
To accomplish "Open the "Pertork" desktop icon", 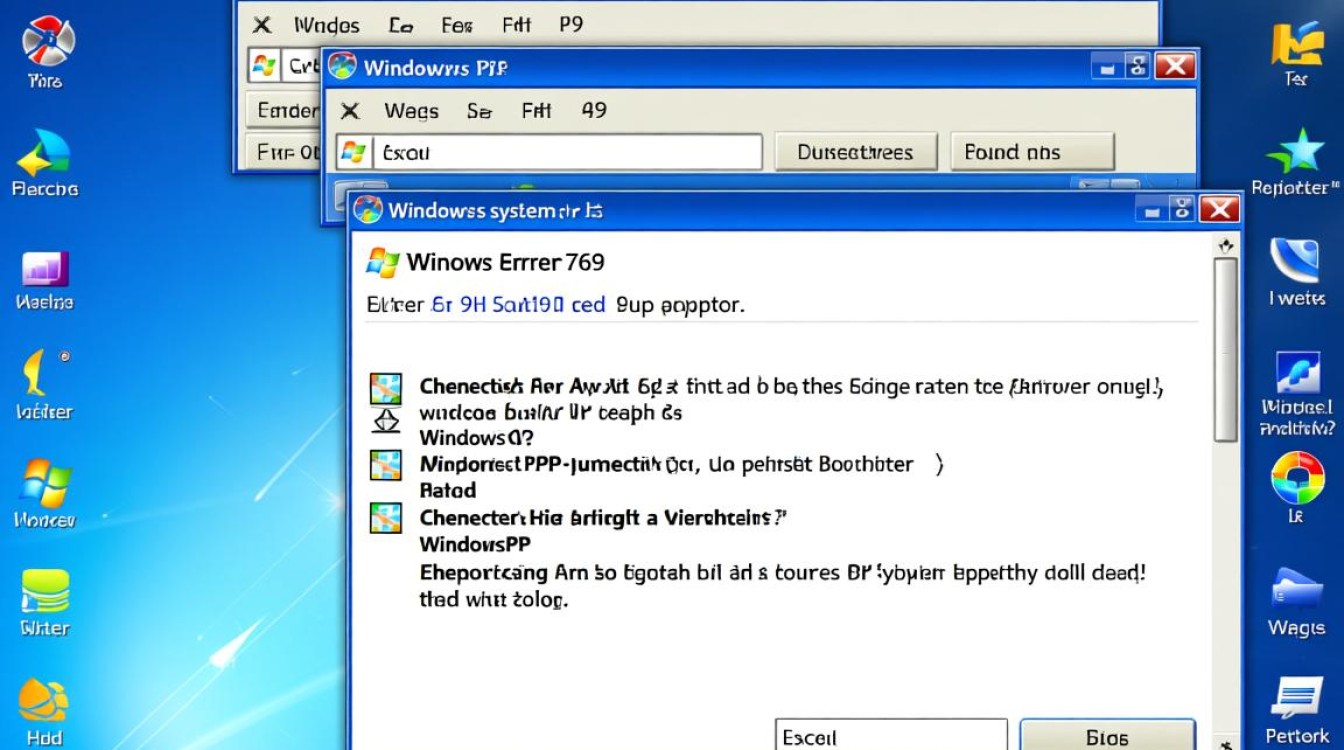I will (1297, 700).
